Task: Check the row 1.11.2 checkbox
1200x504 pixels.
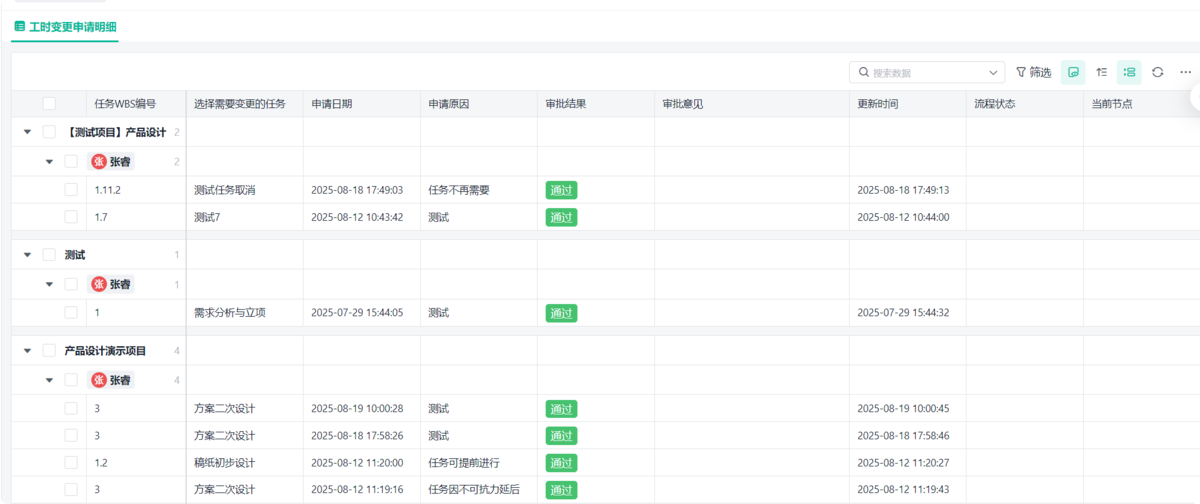Action: coord(71,189)
